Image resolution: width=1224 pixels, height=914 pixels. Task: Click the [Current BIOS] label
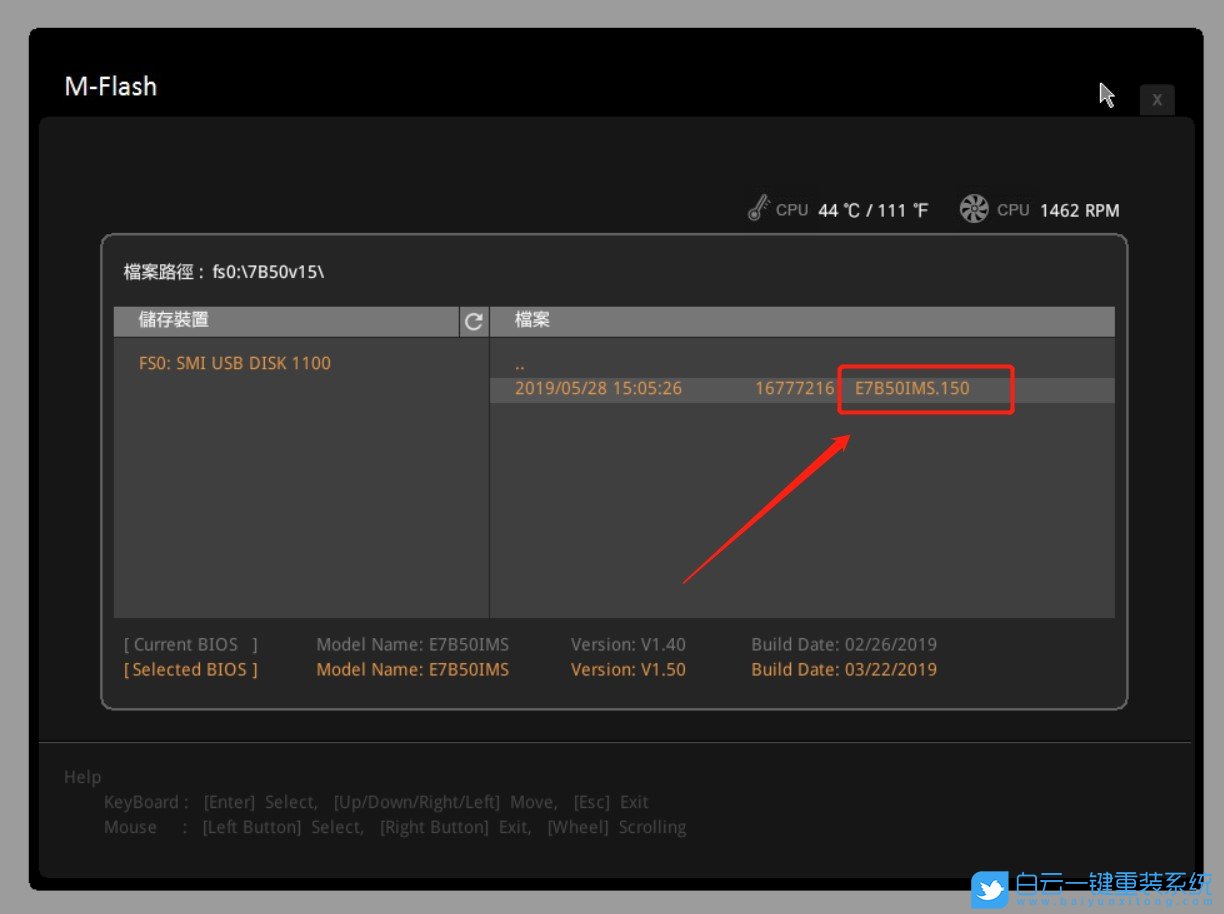tap(190, 645)
